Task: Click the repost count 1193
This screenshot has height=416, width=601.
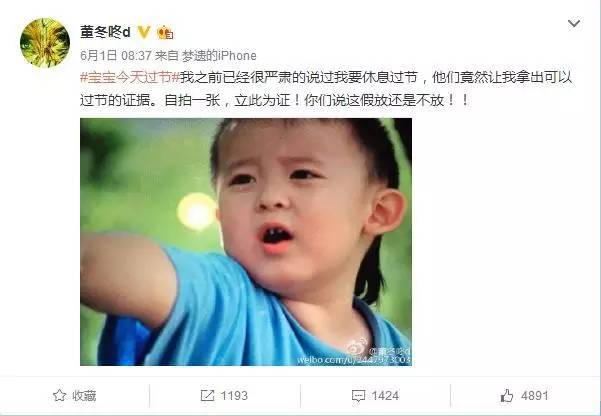Action: [x=234, y=396]
